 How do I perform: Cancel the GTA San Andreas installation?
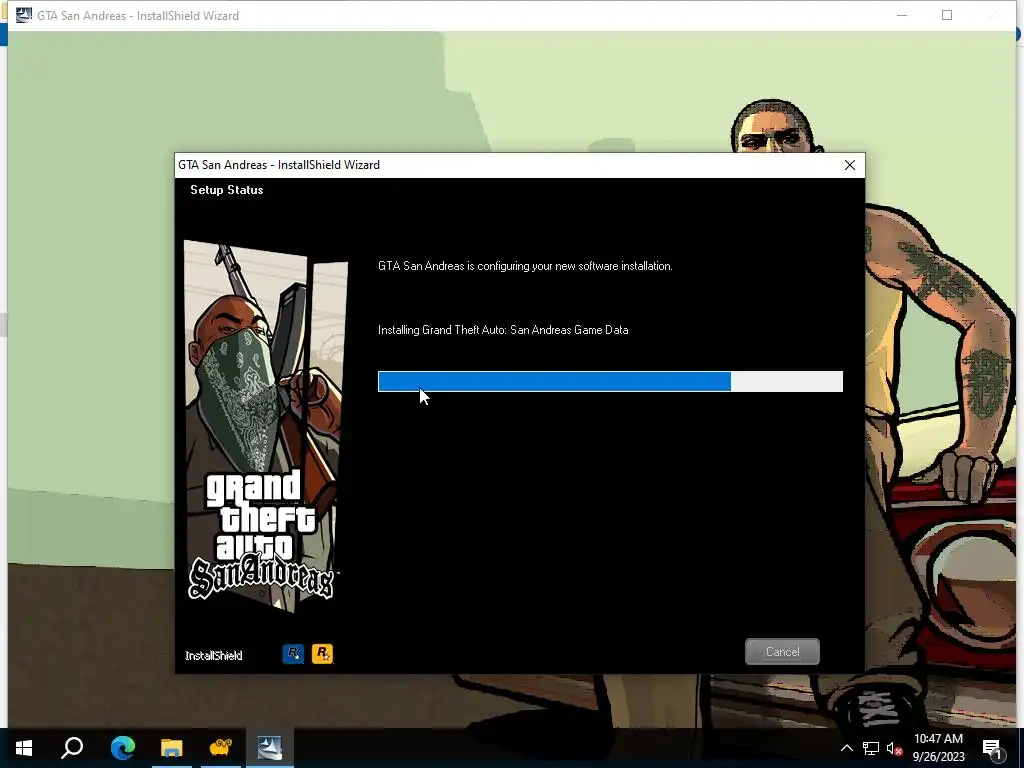(782, 652)
